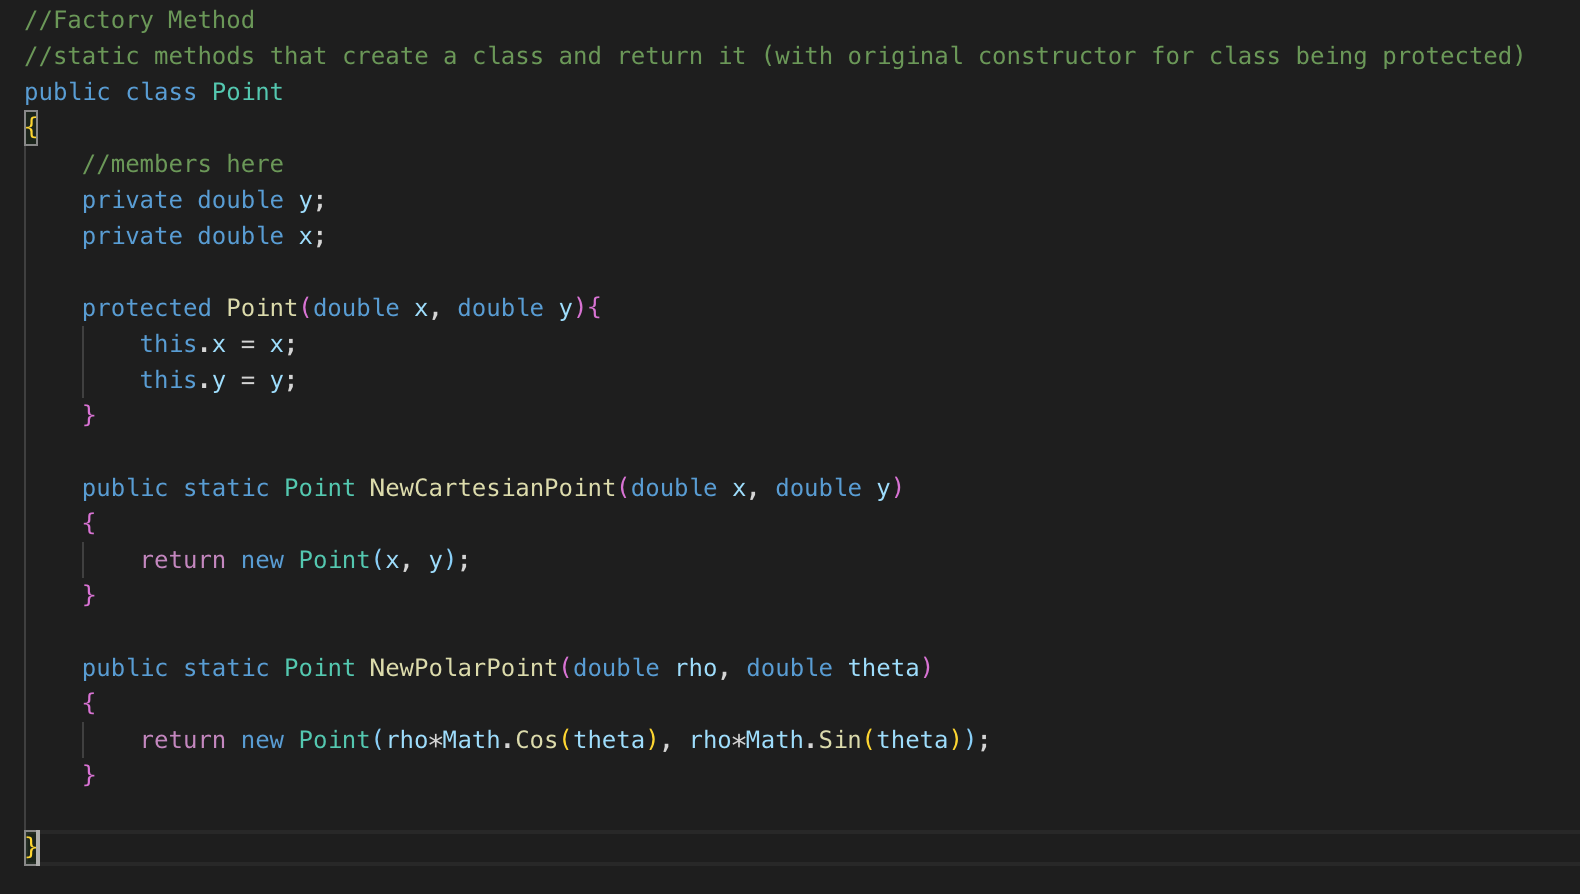The width and height of the screenshot is (1580, 894).
Task: Click the "//Factory Method" comment line
Action: tap(140, 20)
